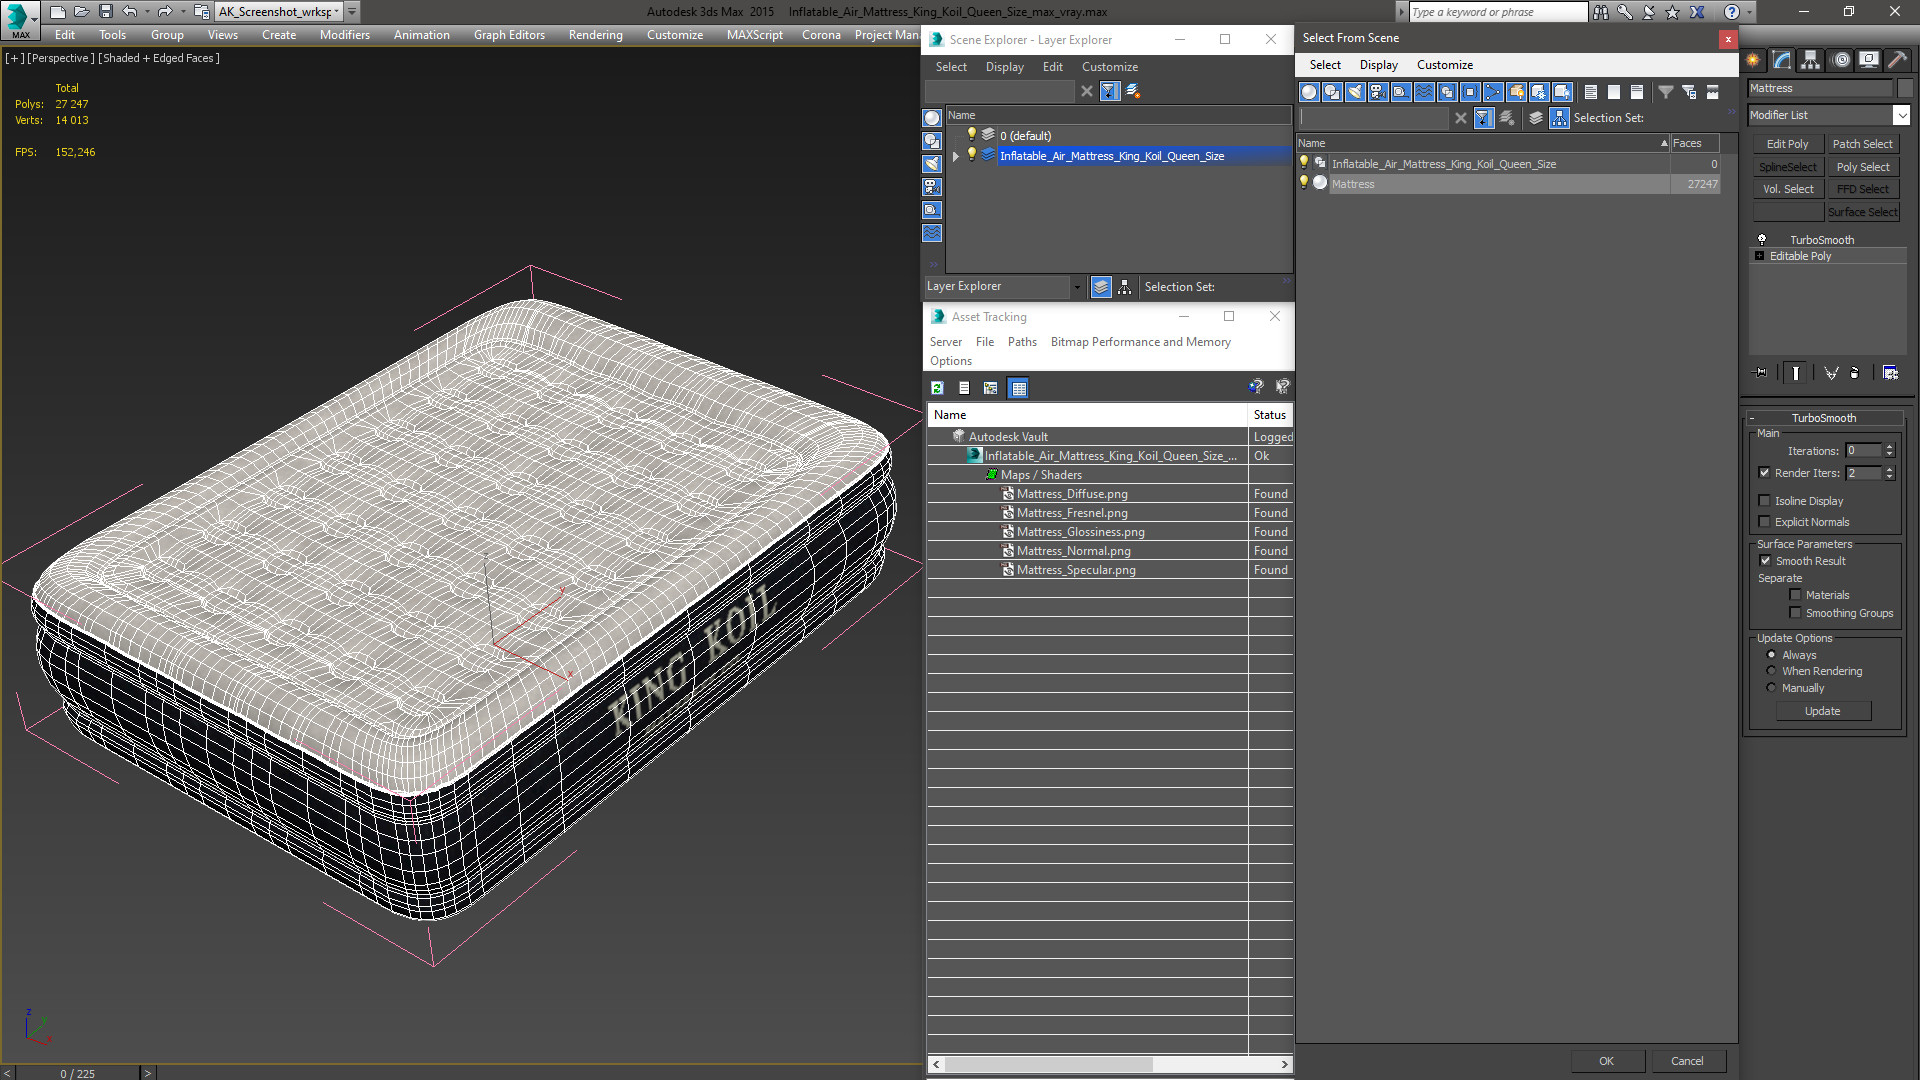Open Paths menu in Asset Tracking
The height and width of the screenshot is (1080, 1920).
[1022, 342]
